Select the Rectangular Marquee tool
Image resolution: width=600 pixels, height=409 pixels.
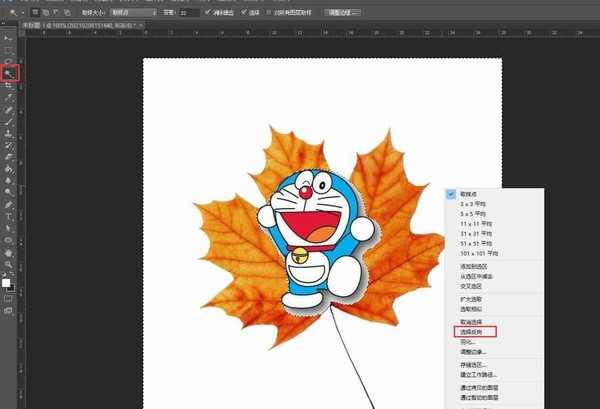[9, 49]
